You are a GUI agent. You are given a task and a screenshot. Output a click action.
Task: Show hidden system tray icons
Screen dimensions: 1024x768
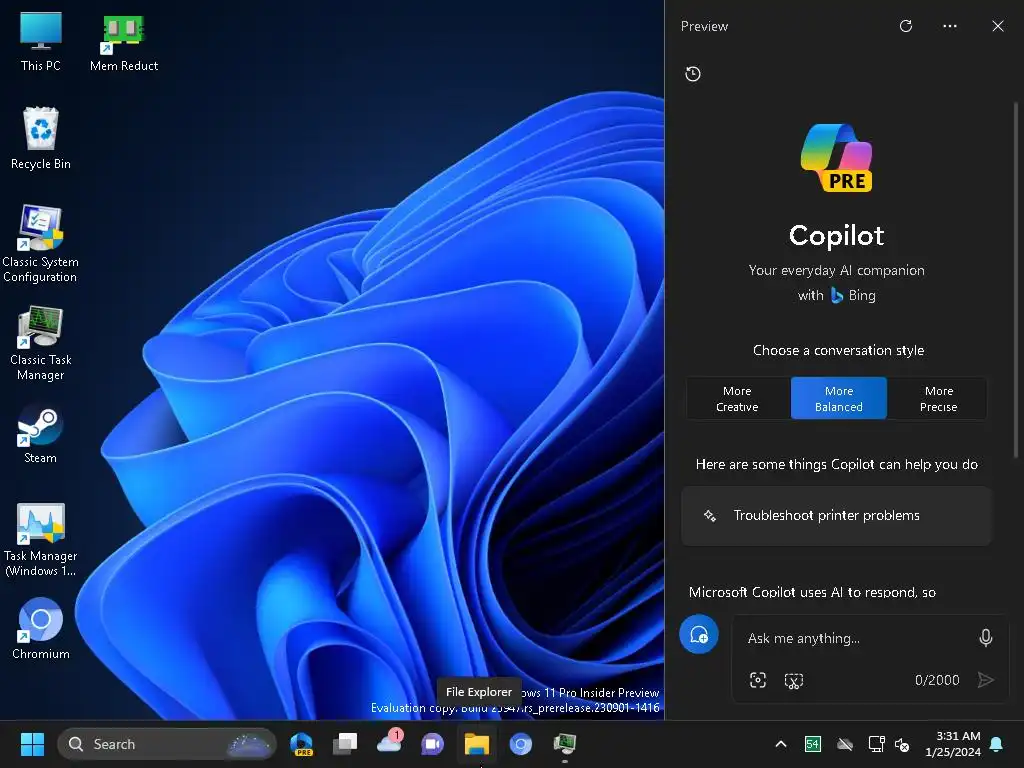pos(781,744)
